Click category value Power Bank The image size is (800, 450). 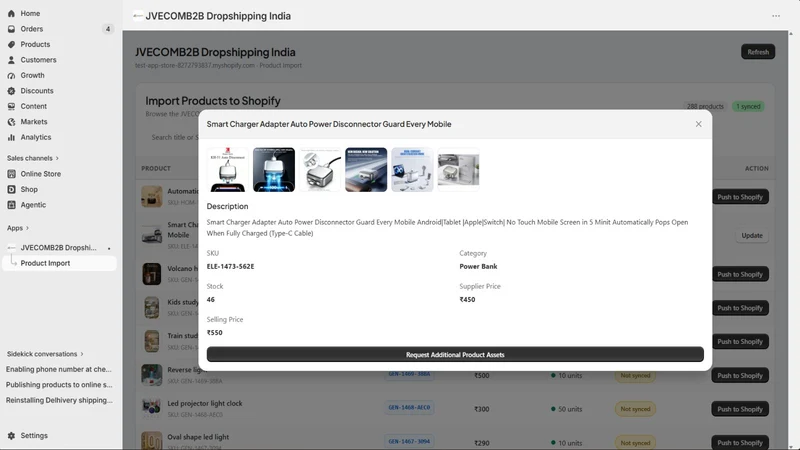(478, 266)
